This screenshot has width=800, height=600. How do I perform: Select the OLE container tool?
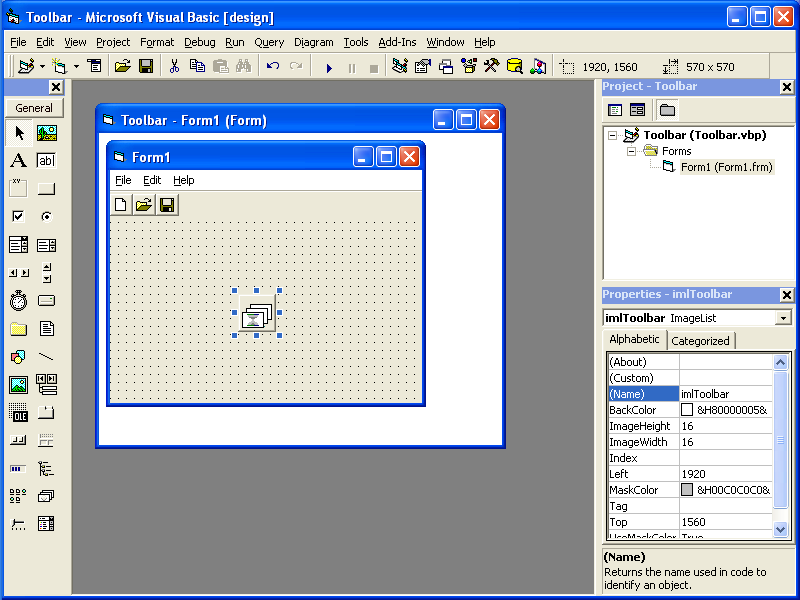pyautogui.click(x=19, y=412)
